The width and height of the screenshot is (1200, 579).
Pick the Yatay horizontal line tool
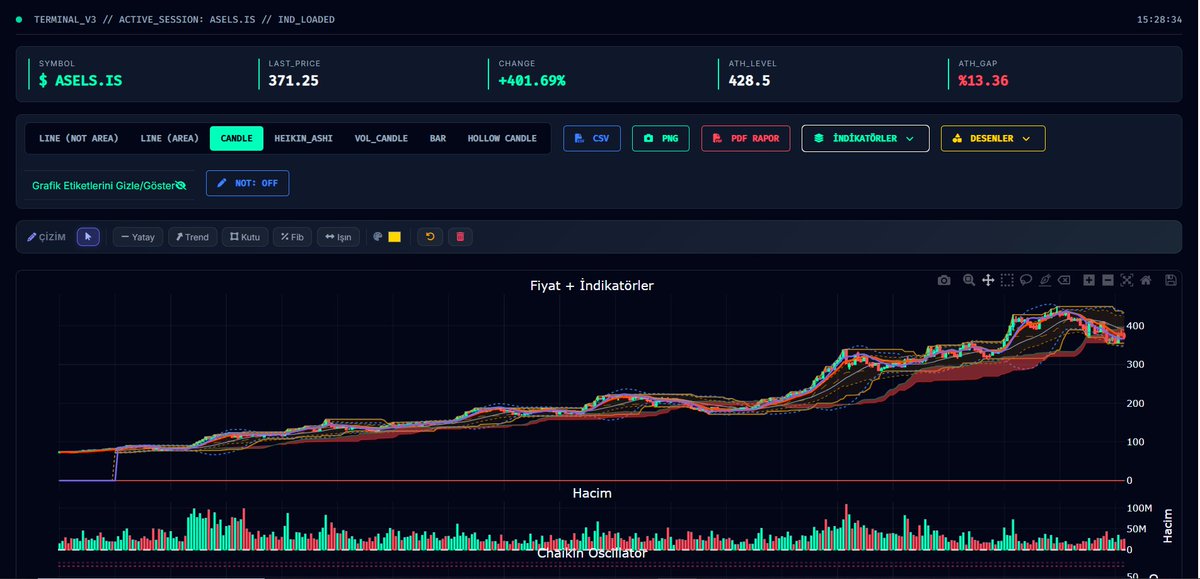(x=137, y=237)
